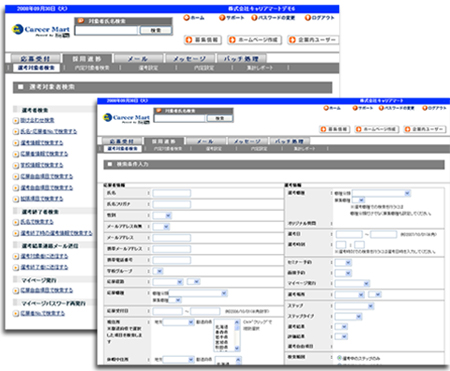Image resolution: width=450 pixels, height=371 pixels.
Task: Follow the 選考情報で検索する link
Action: click(x=42, y=143)
